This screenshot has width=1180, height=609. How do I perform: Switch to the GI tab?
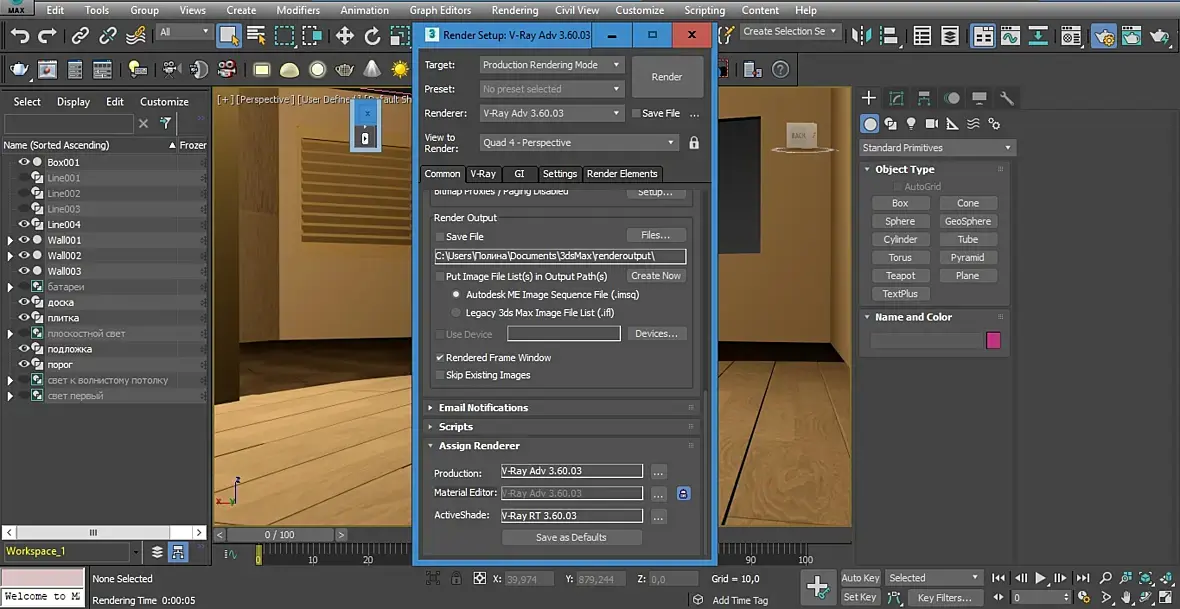[x=519, y=174]
